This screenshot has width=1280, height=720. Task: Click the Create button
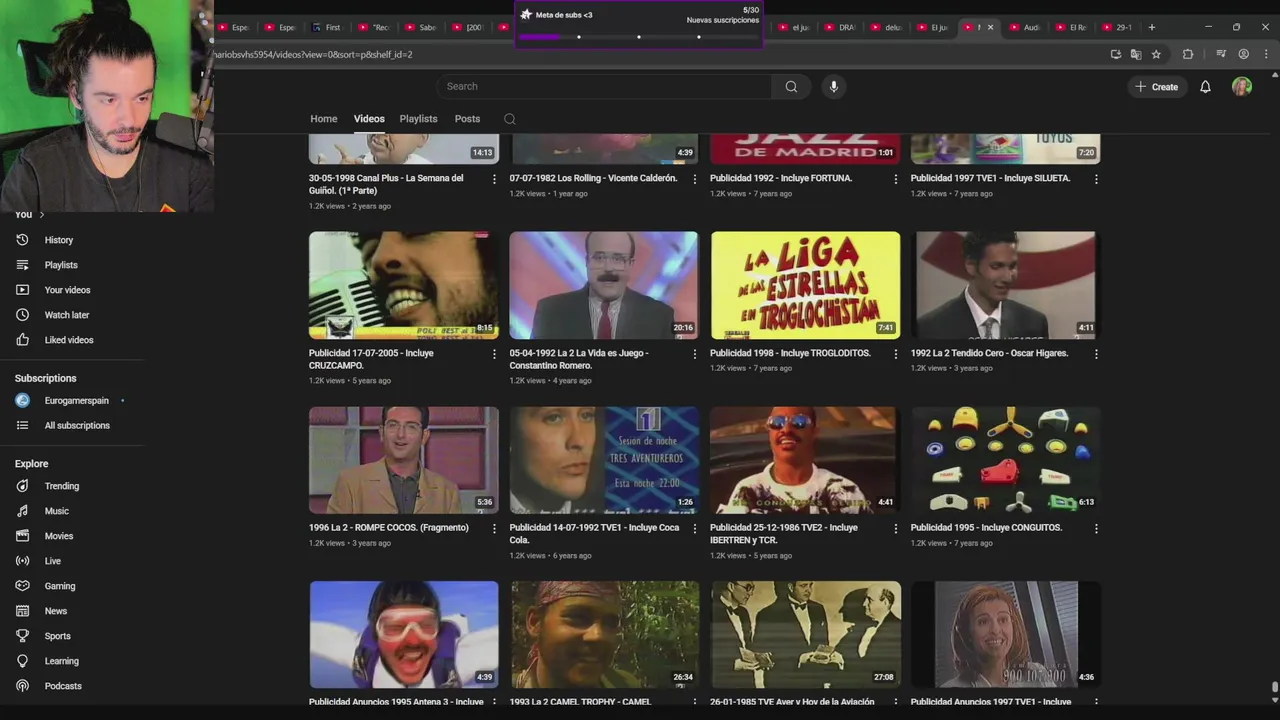coord(1157,87)
